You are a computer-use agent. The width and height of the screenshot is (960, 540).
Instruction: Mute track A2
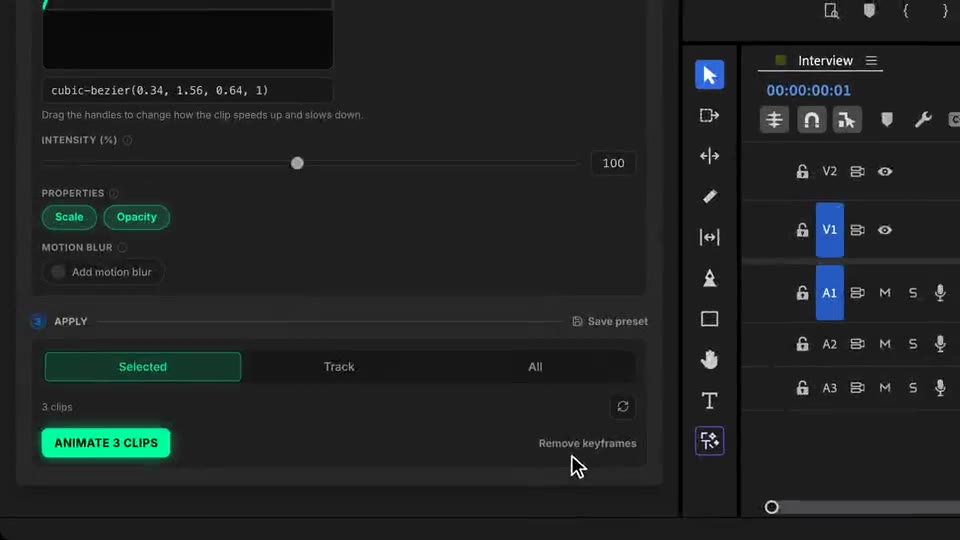885,344
